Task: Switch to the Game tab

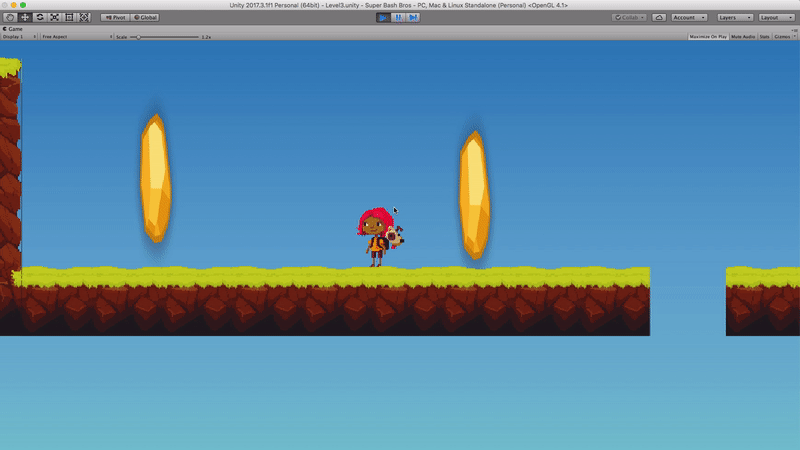Action: [14, 29]
